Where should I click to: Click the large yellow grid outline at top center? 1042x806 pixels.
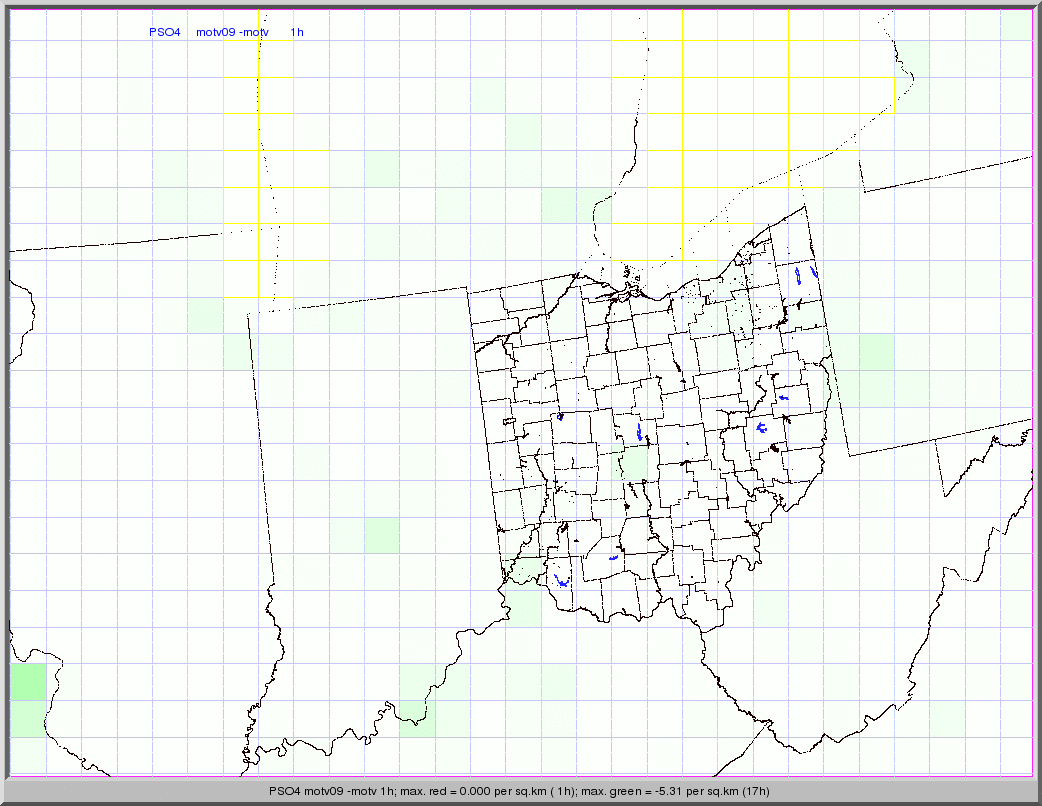click(x=735, y=150)
